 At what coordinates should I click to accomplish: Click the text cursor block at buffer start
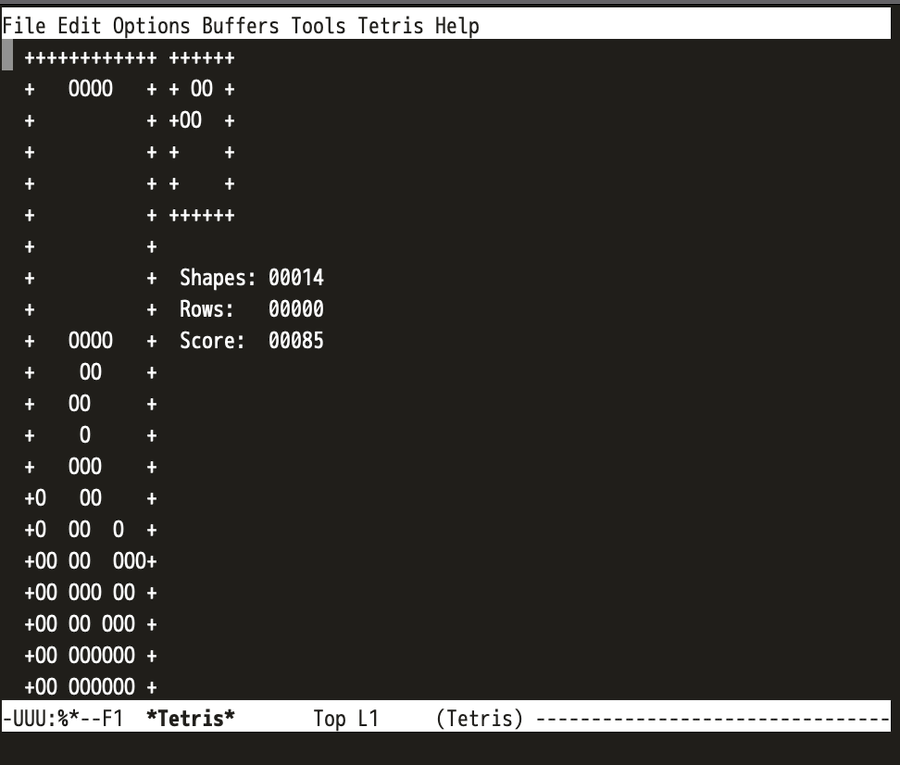point(7,57)
